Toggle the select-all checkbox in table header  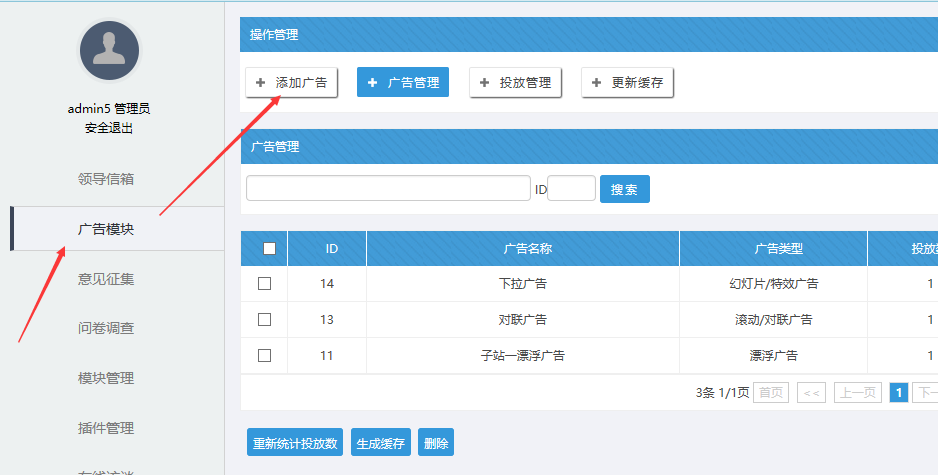(x=269, y=249)
